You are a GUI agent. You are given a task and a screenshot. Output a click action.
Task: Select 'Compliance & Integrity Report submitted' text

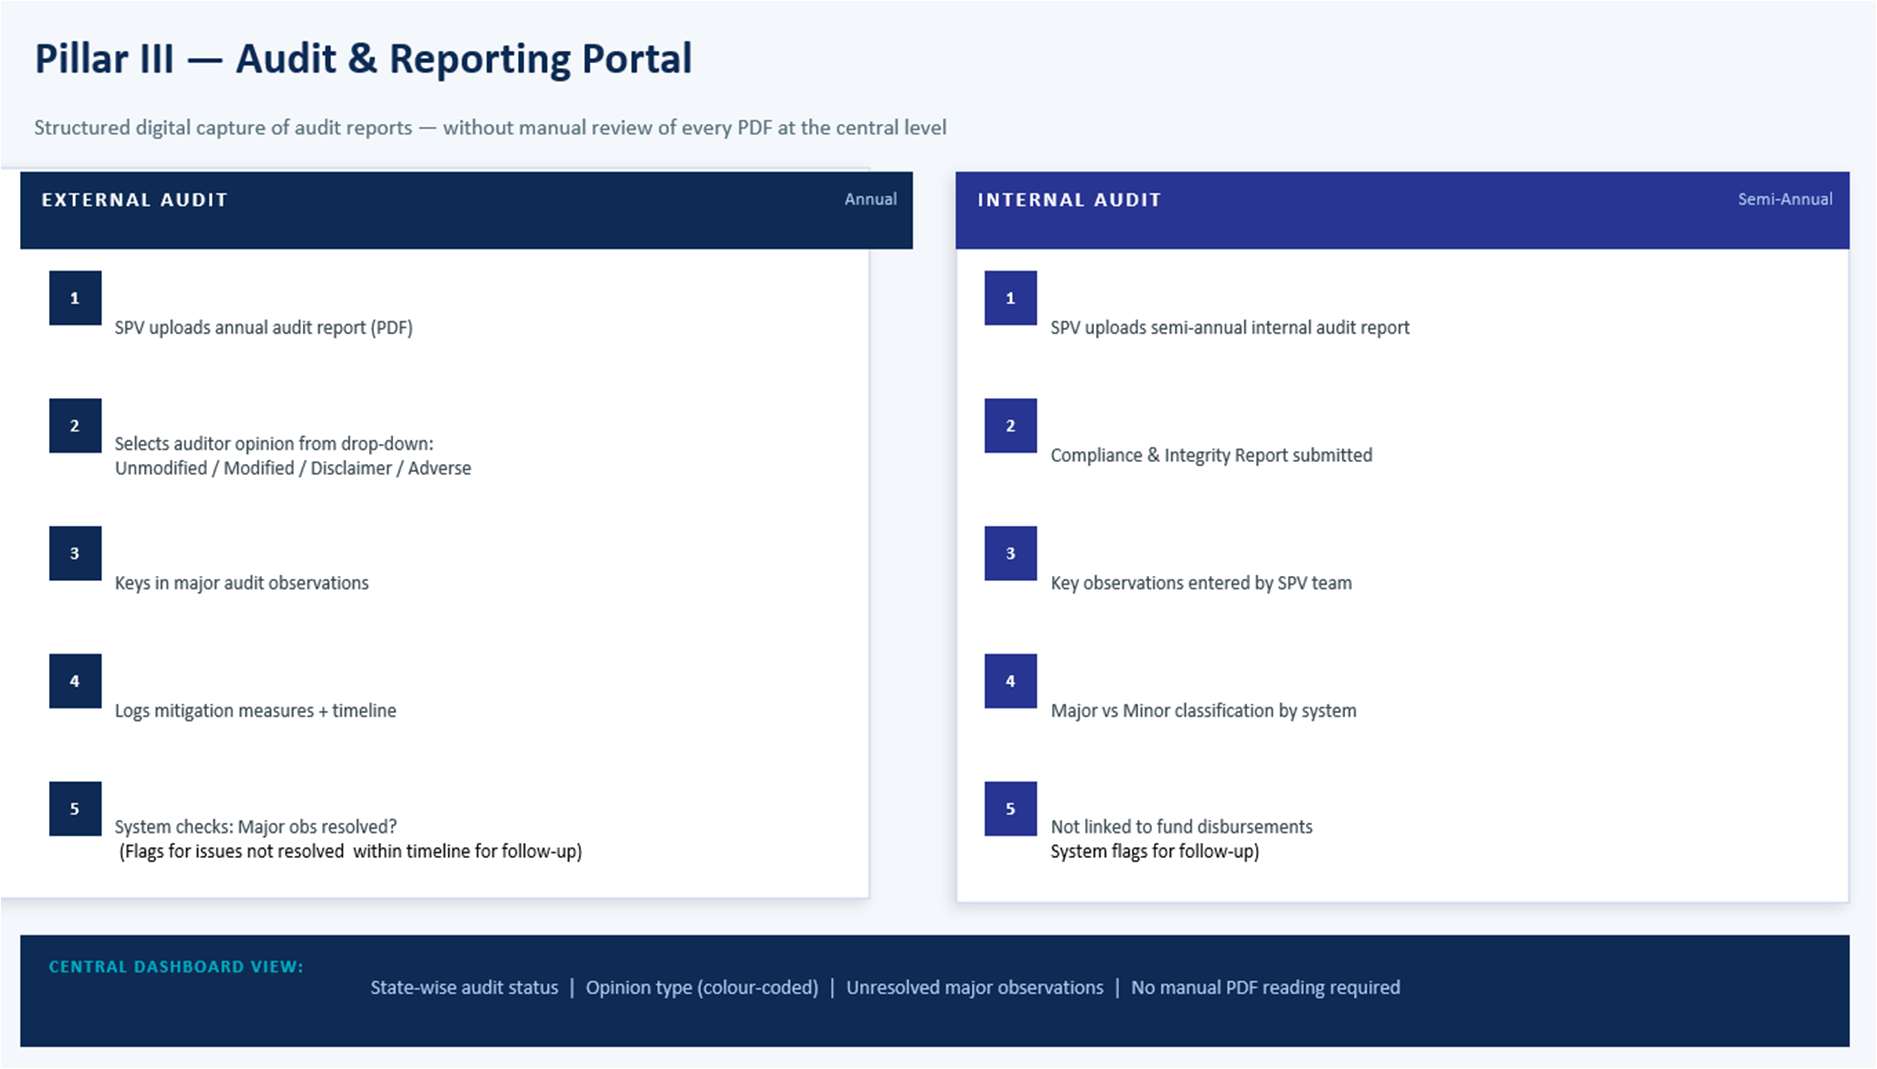click(x=1211, y=456)
